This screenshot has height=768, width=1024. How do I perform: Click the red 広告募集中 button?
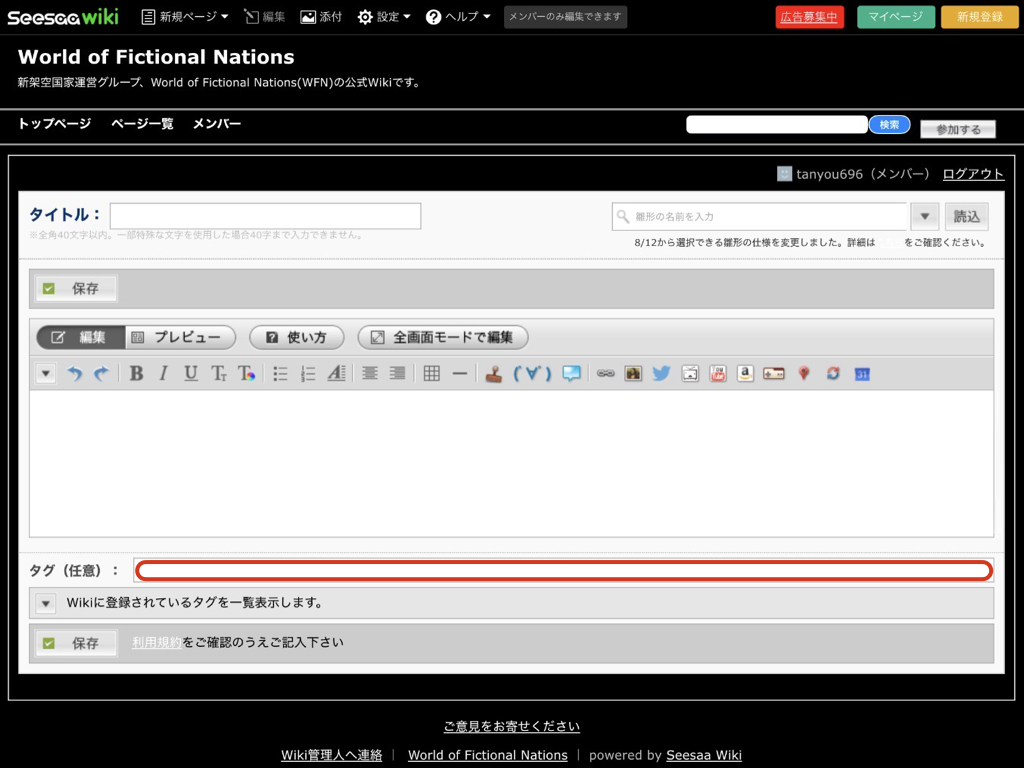click(810, 17)
